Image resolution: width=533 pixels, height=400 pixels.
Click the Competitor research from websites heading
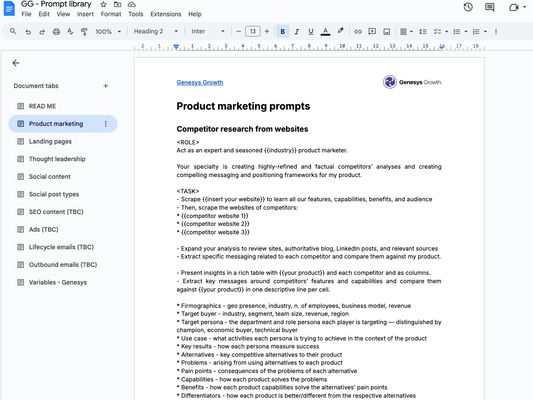[242, 129]
